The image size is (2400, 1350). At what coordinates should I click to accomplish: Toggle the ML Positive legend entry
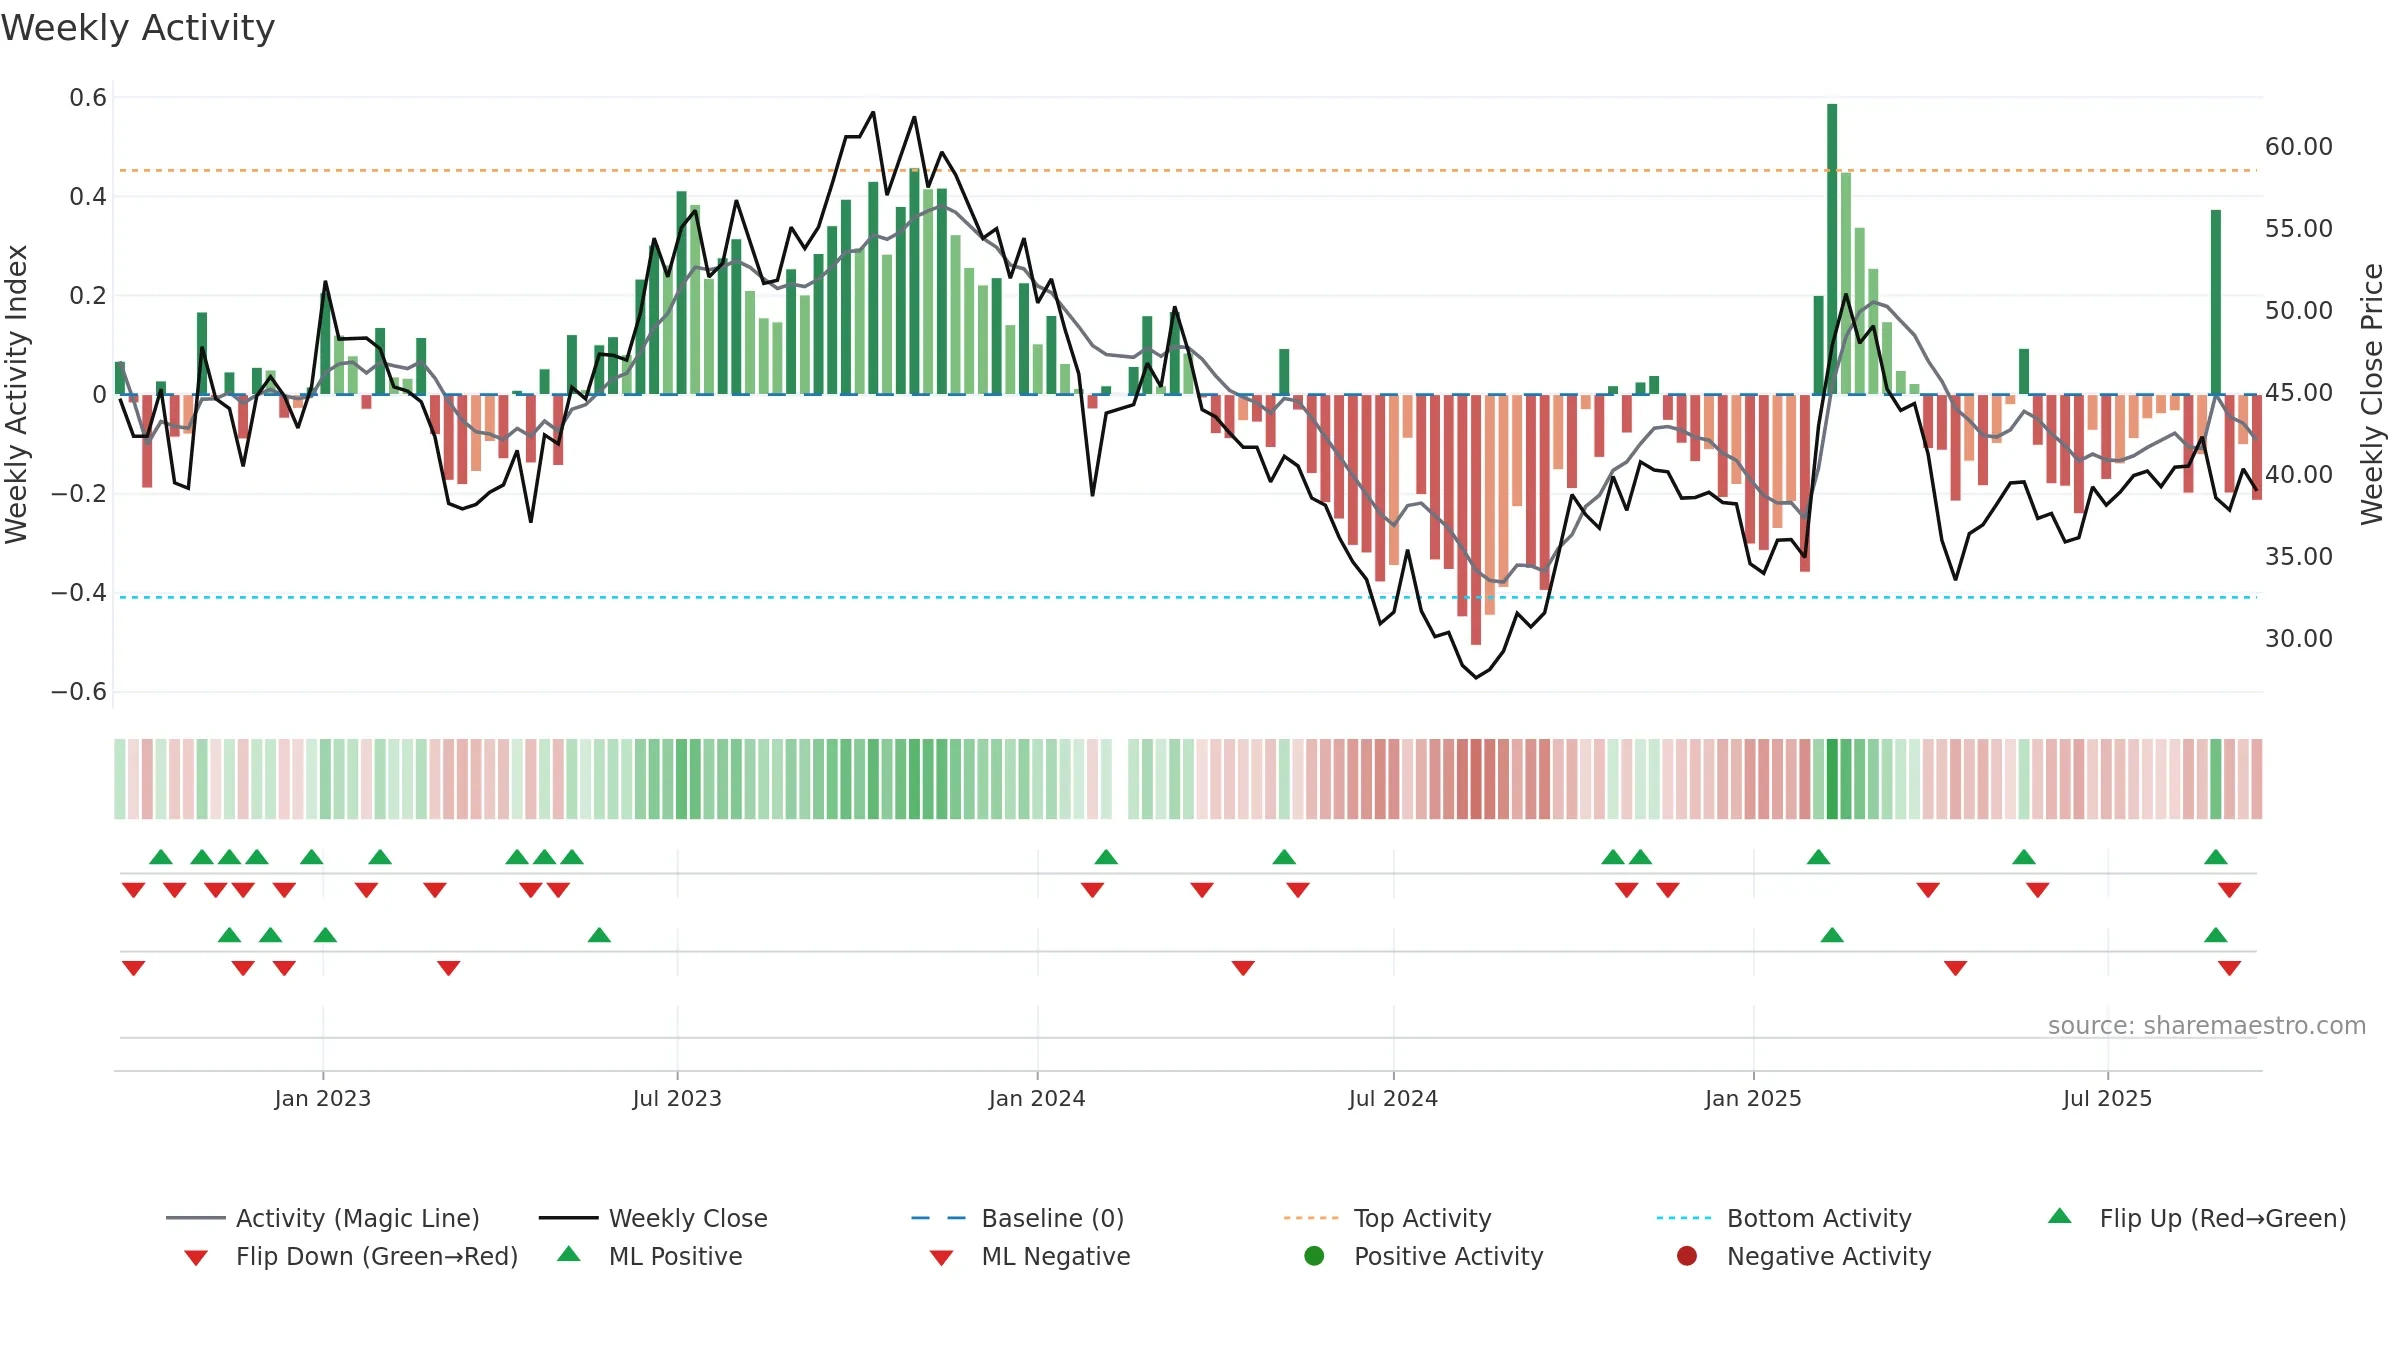pyautogui.click(x=650, y=1256)
